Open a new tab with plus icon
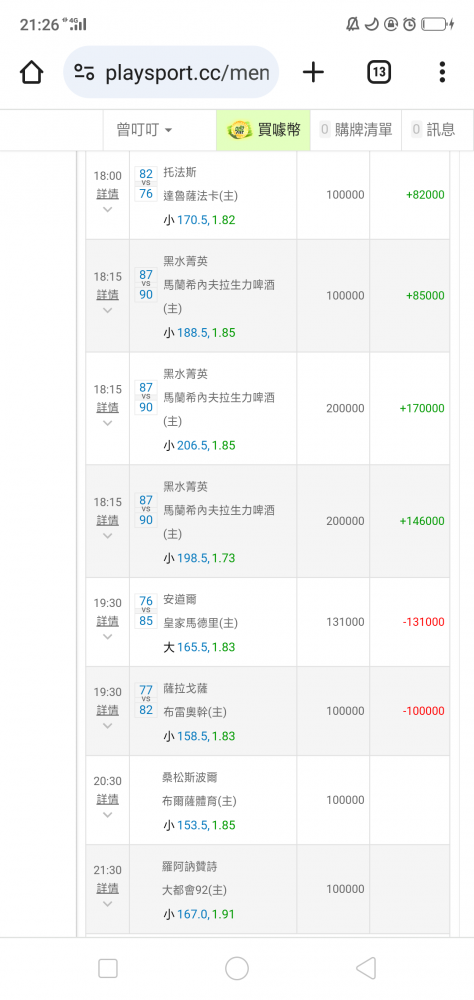The width and height of the screenshot is (474, 1000). (x=313, y=72)
